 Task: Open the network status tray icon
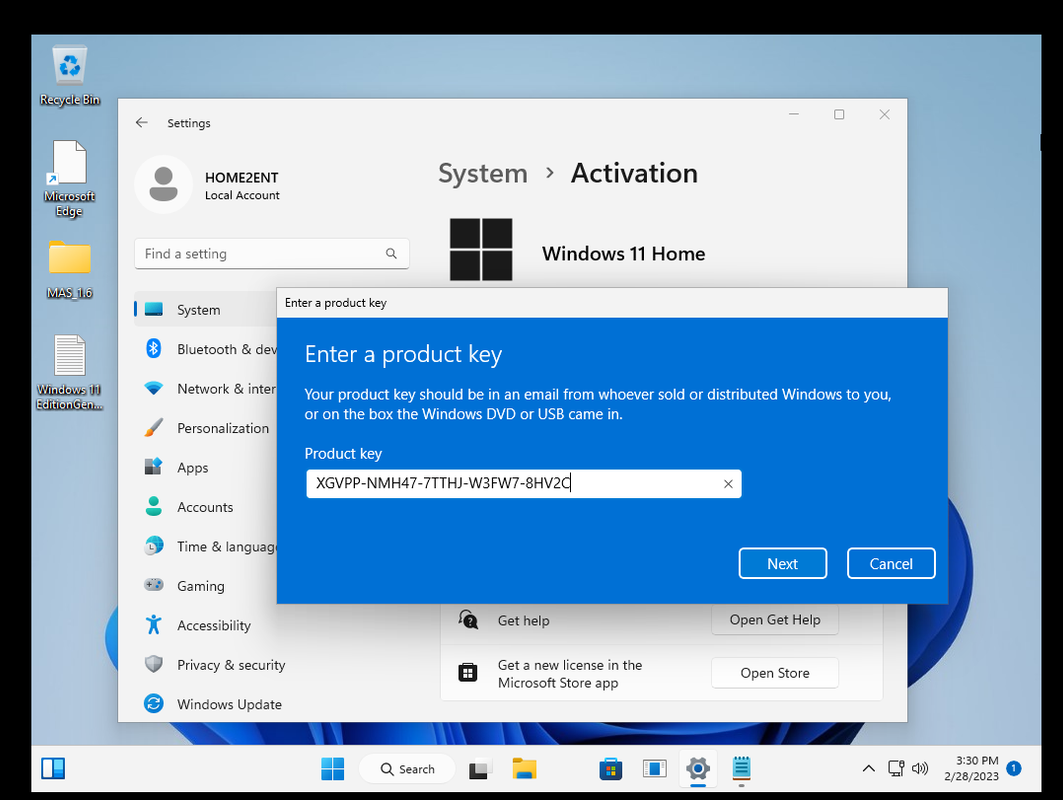896,769
